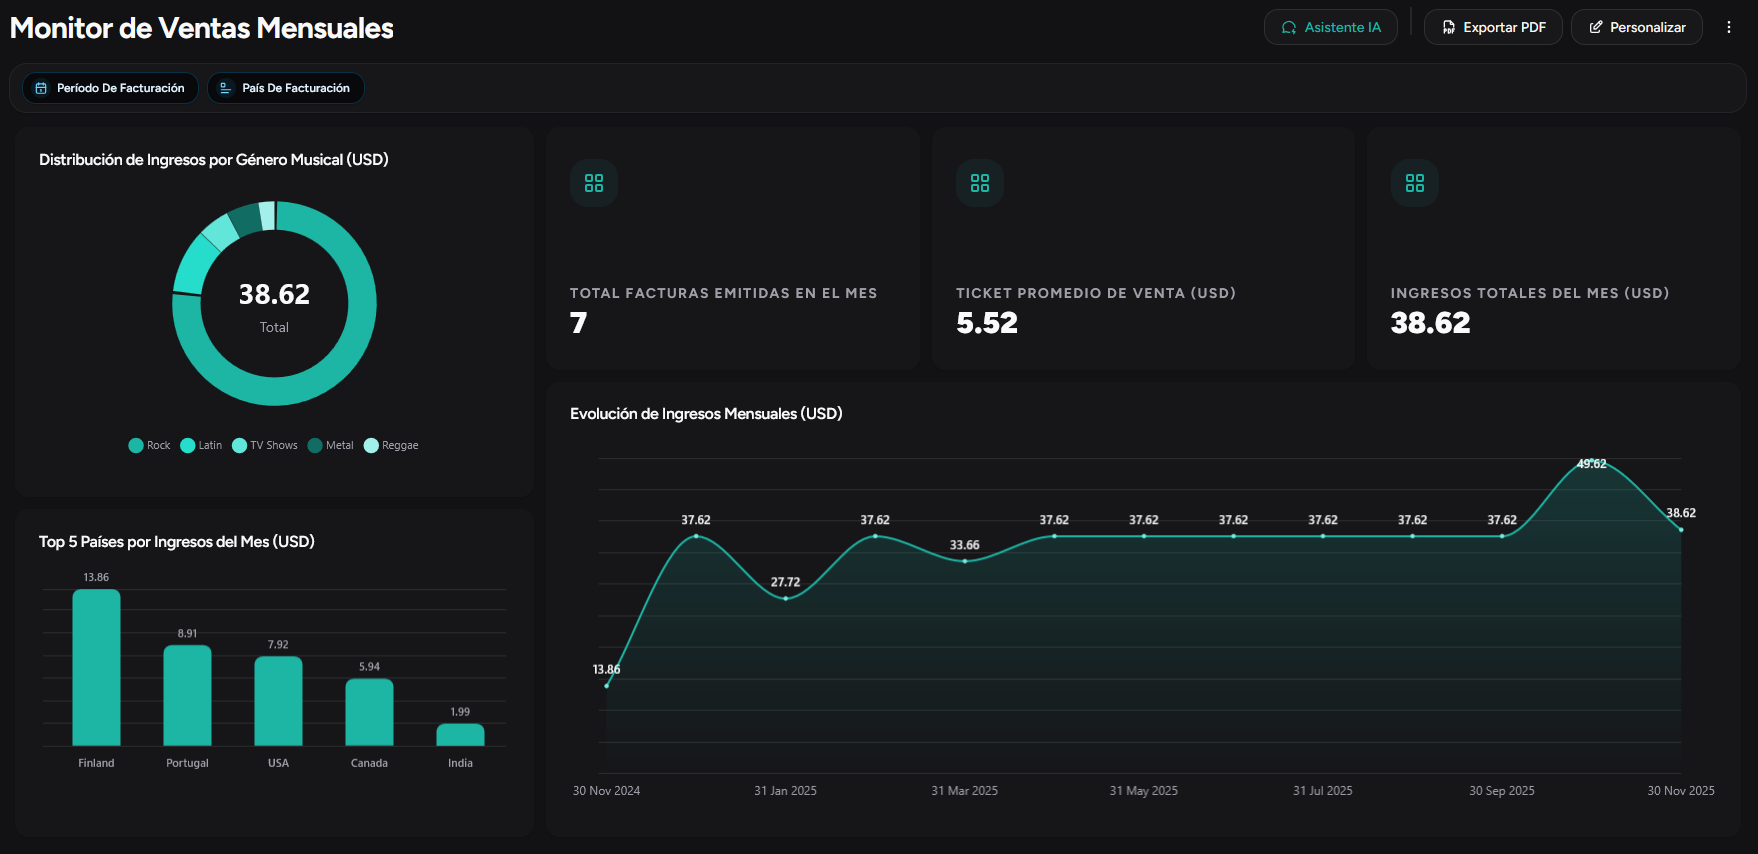Click headset icon in Asistente IA
Image resolution: width=1758 pixels, height=854 pixels.
[x=1289, y=27]
